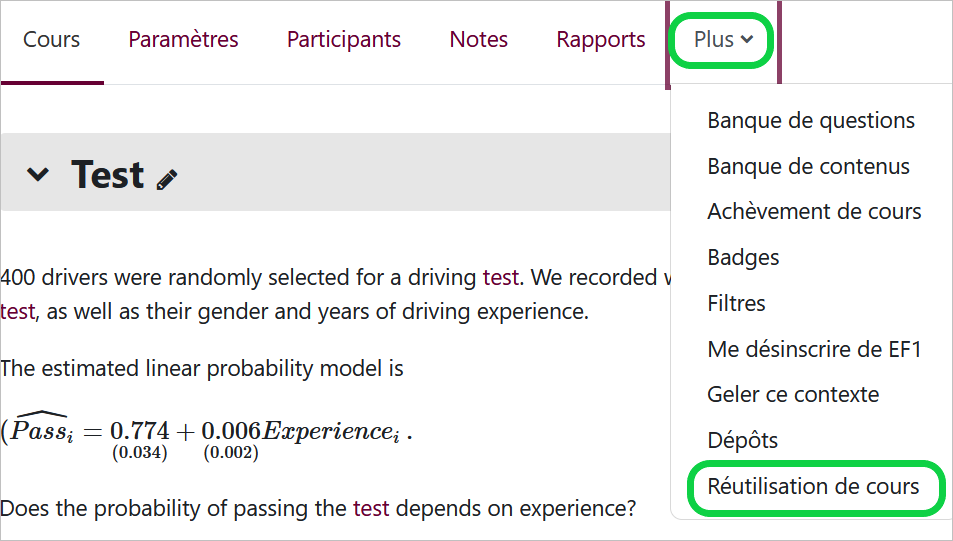Screen dimensions: 953x541
Task: Choose Réutilisation de cours menu item
Action: pyautogui.click(x=813, y=486)
